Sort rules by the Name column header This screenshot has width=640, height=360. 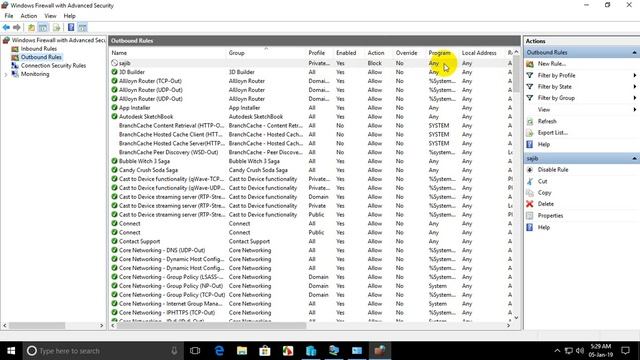pos(167,53)
